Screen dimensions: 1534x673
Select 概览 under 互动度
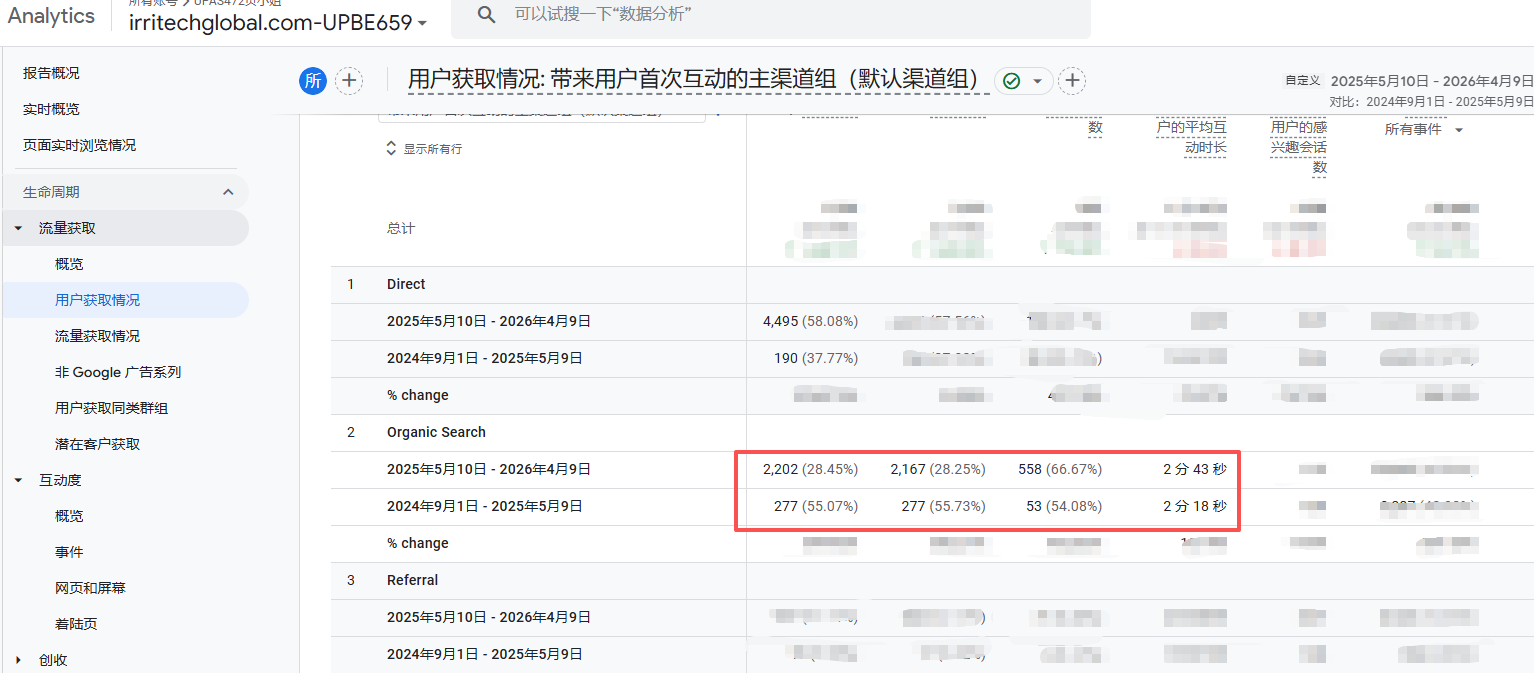[x=69, y=516]
